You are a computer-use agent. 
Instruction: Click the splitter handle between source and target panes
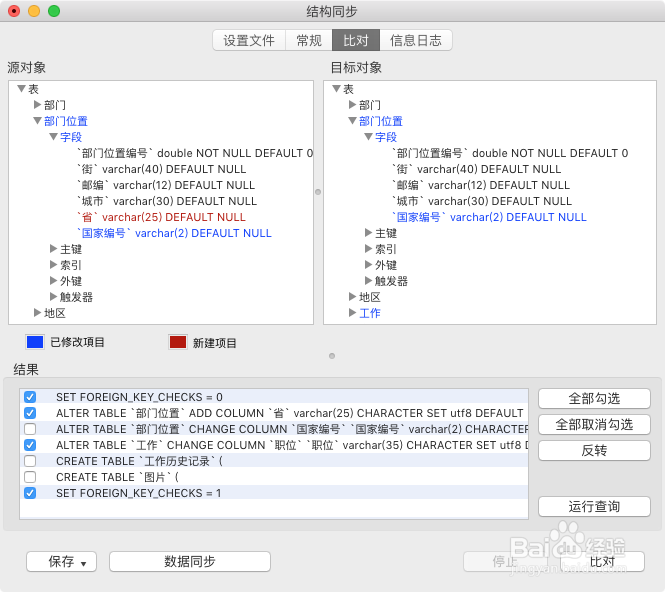(x=318, y=192)
